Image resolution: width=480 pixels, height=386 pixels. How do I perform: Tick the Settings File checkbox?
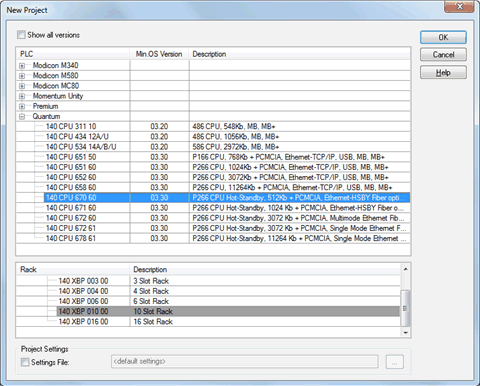(x=25, y=362)
